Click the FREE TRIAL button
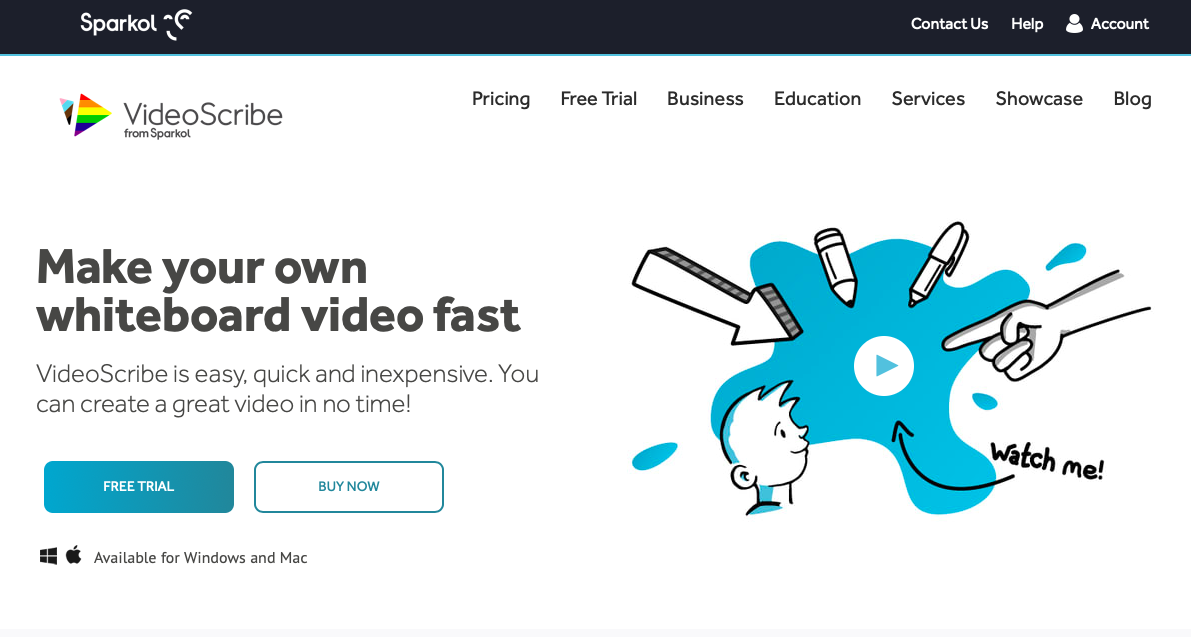 click(138, 487)
